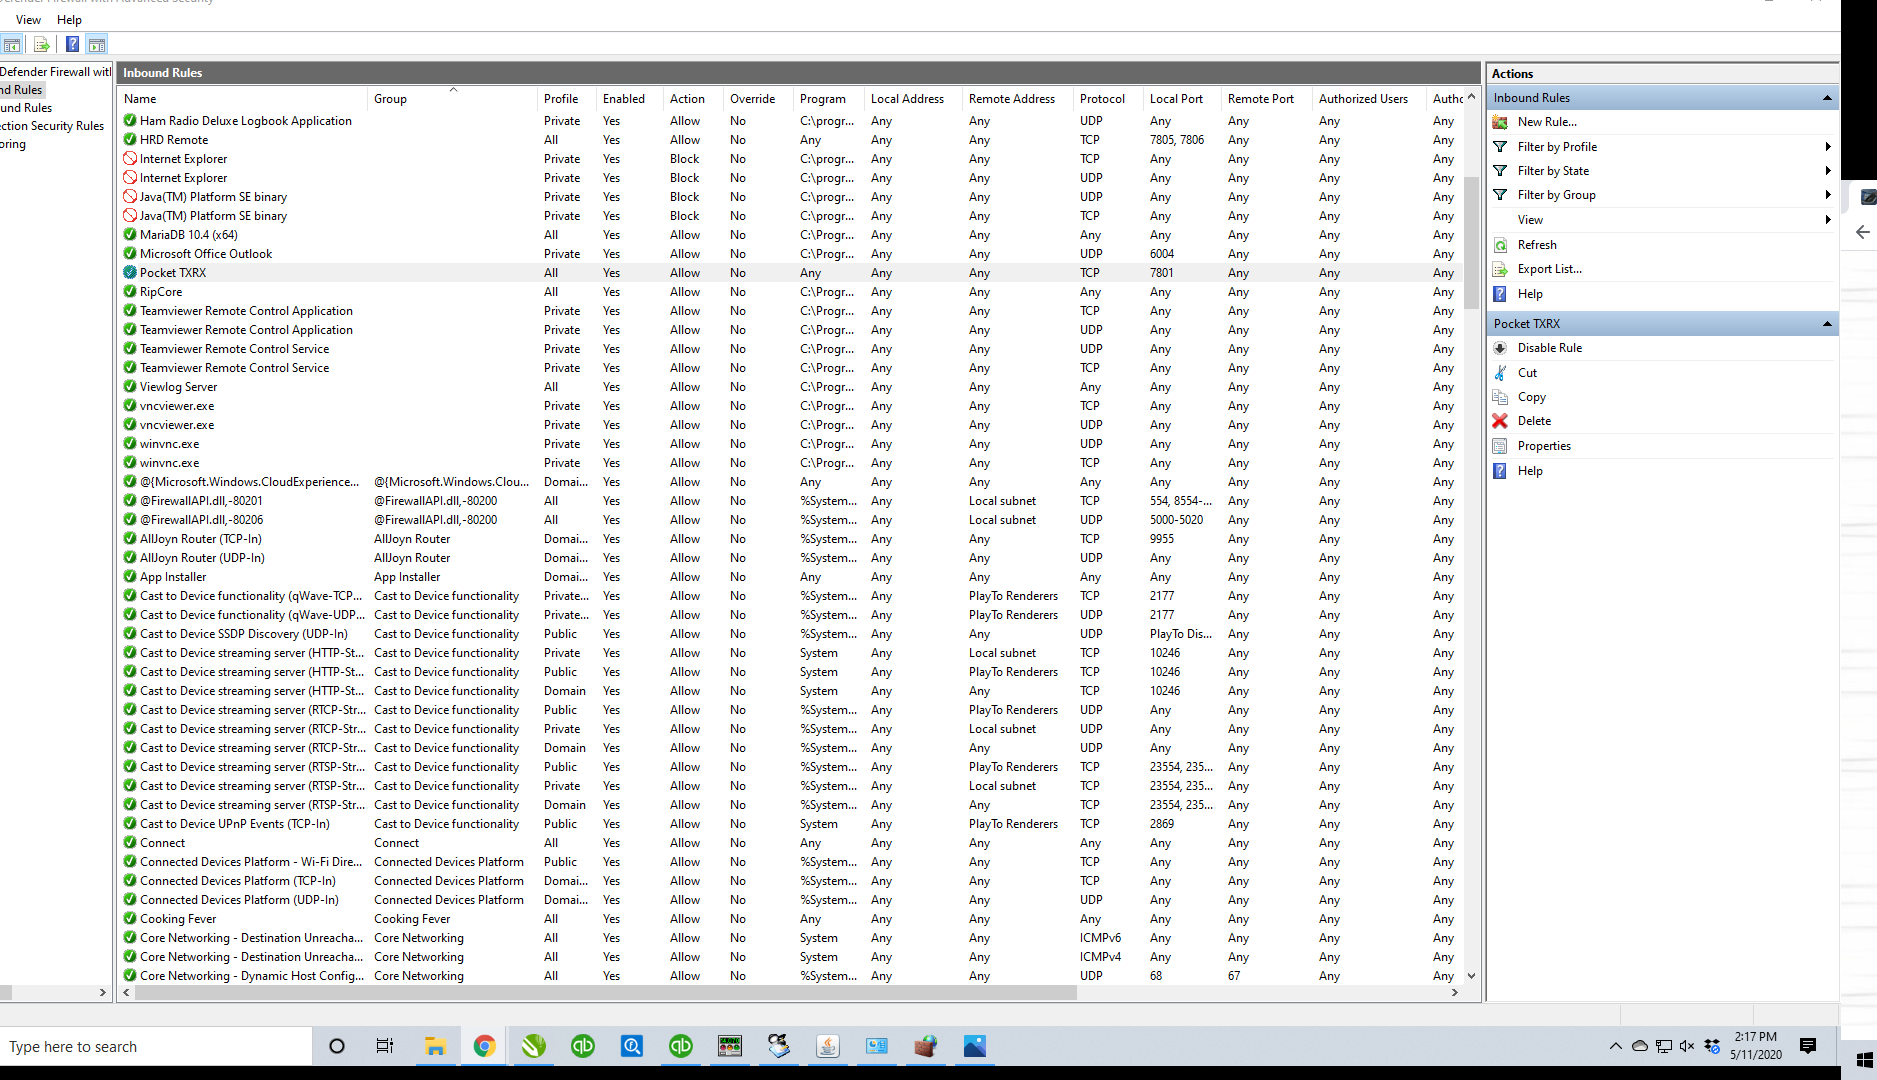The height and width of the screenshot is (1080, 1877).
Task: Collapse the Inbound Rules actions section
Action: tap(1827, 98)
